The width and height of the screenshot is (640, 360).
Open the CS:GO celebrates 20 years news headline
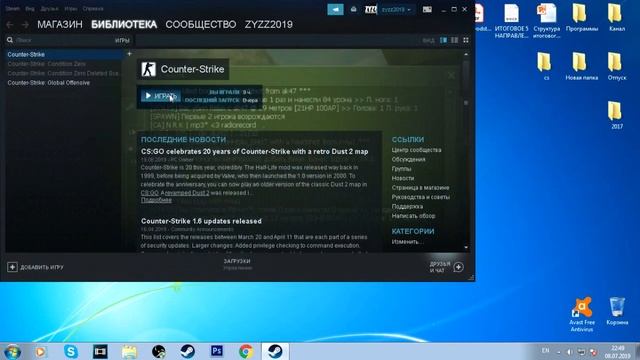coord(254,151)
